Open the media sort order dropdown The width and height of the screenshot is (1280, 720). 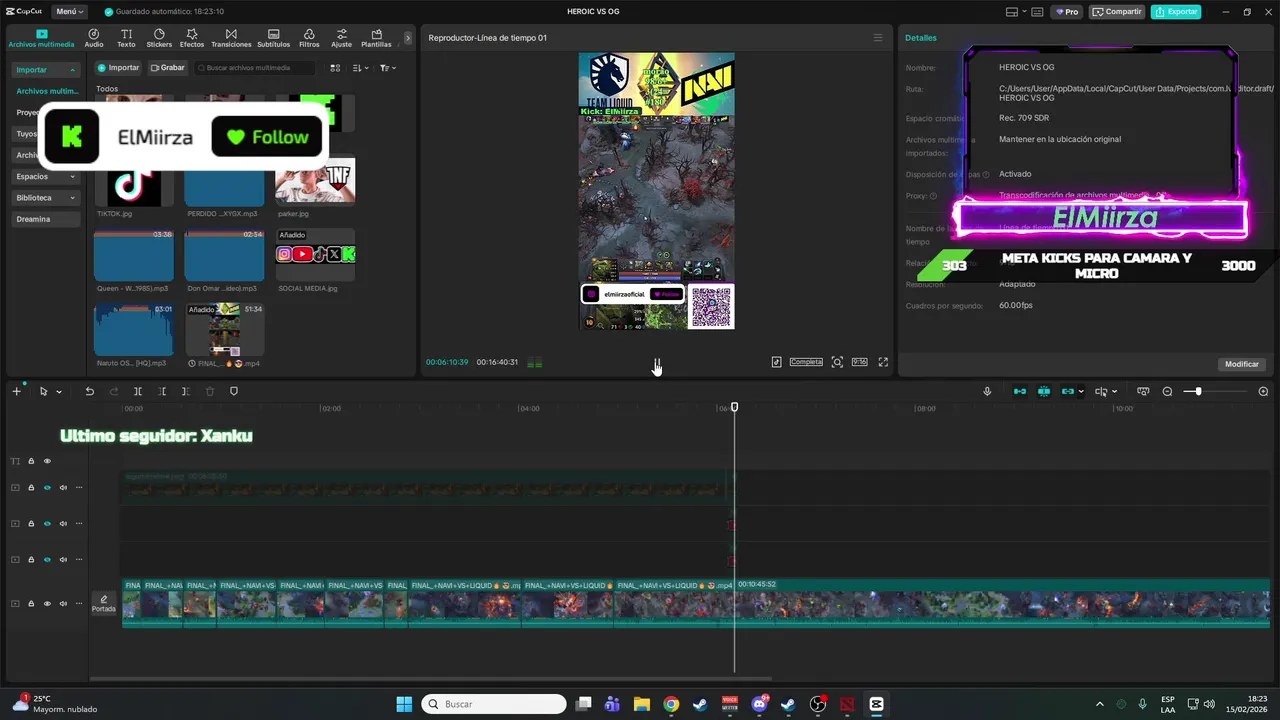coord(361,68)
